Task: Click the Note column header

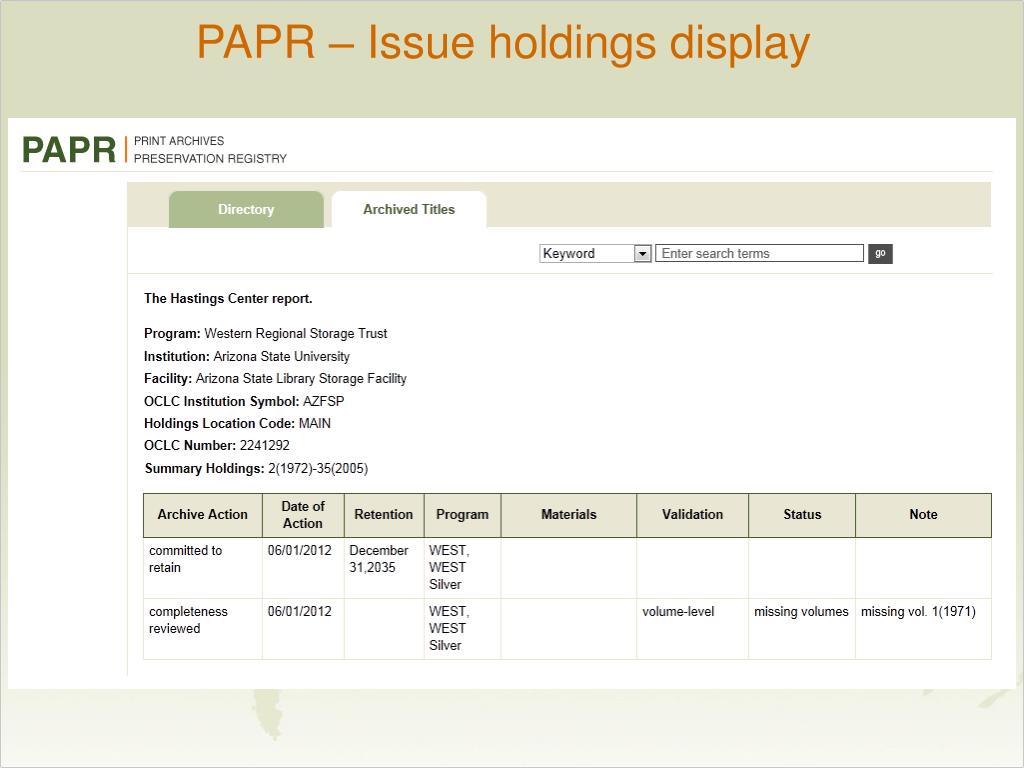Action: [x=923, y=515]
